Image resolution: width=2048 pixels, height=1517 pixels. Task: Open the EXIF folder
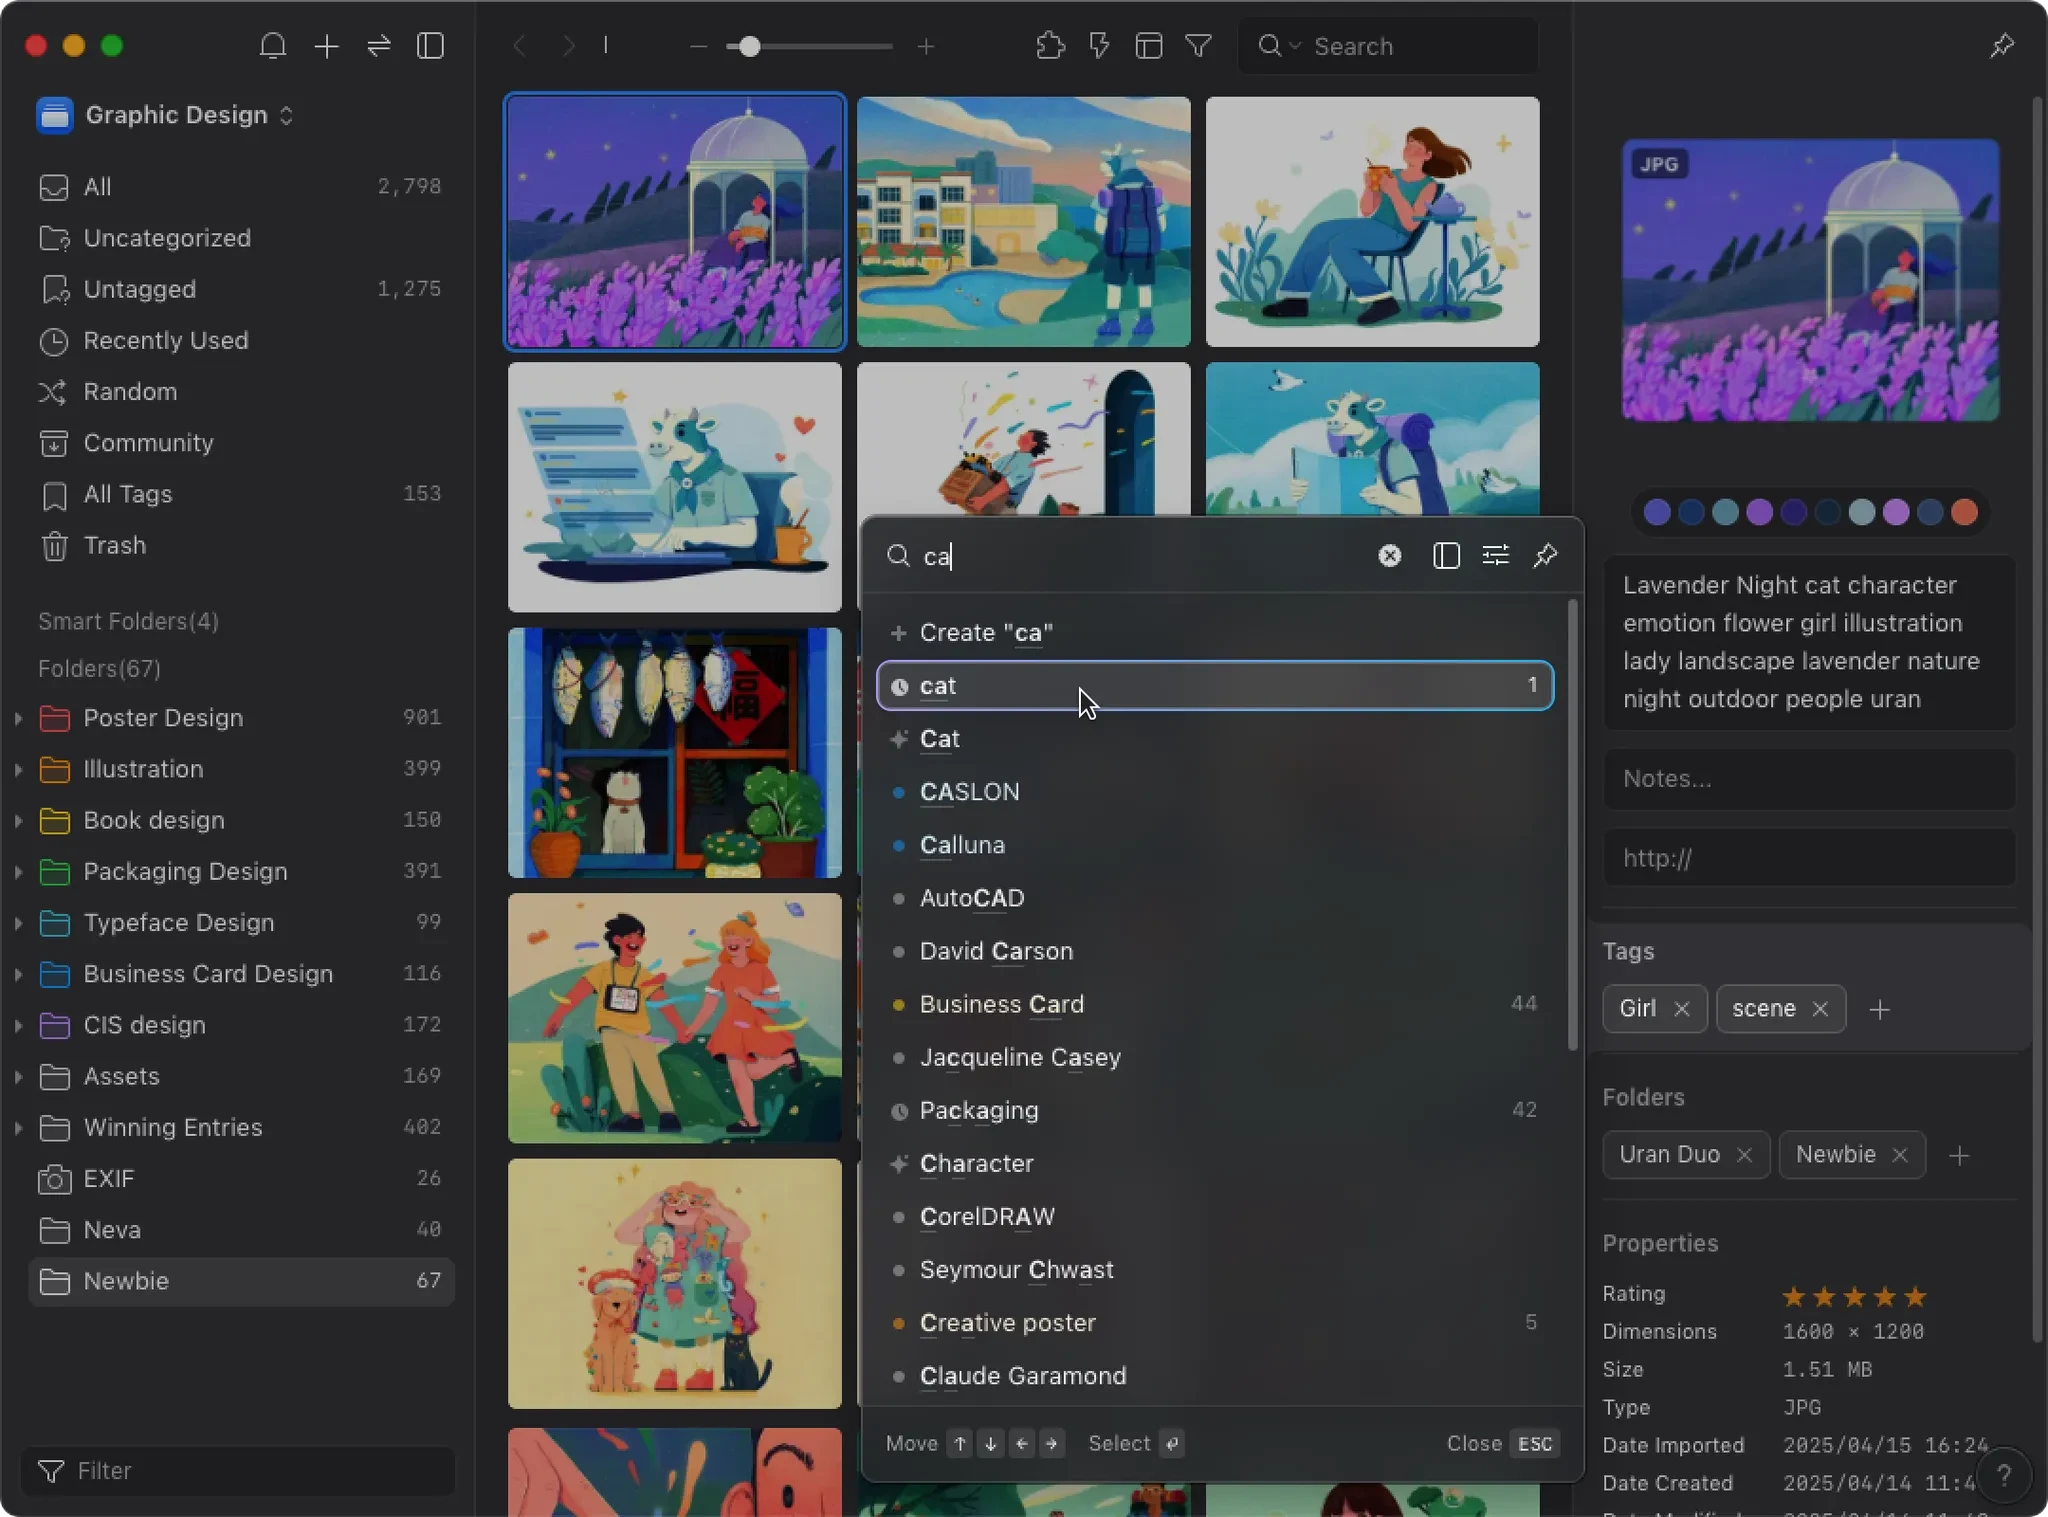(x=240, y=1179)
